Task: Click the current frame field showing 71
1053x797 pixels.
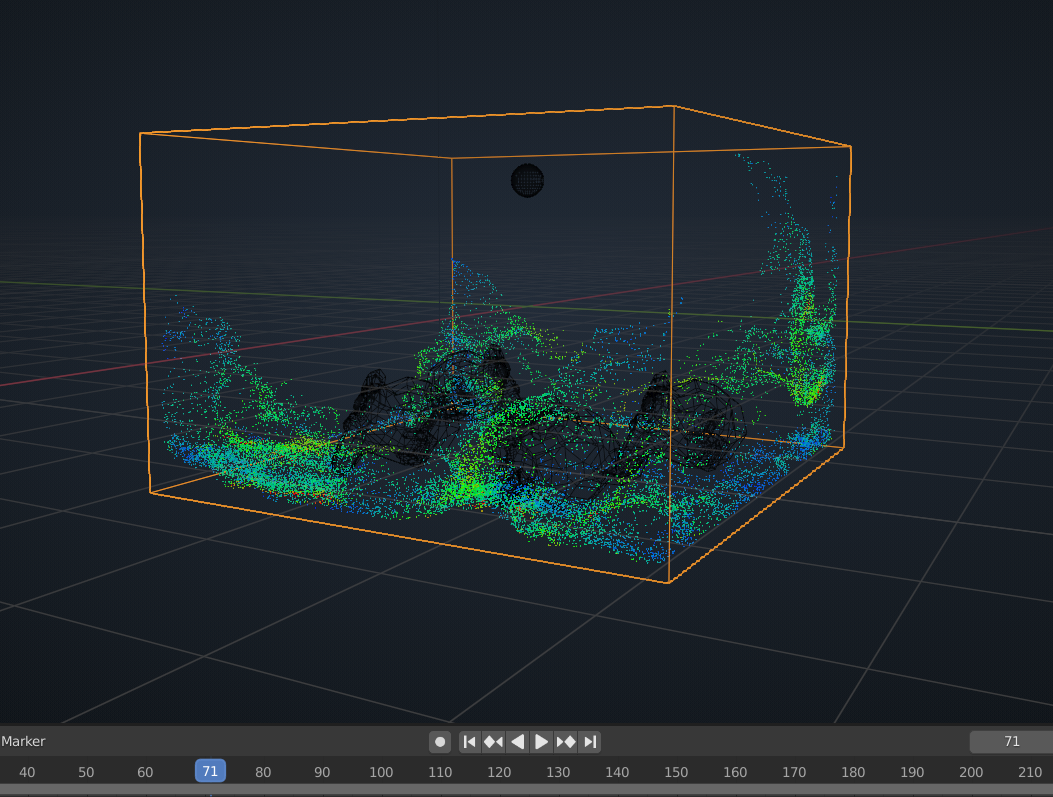Action: (x=1011, y=741)
